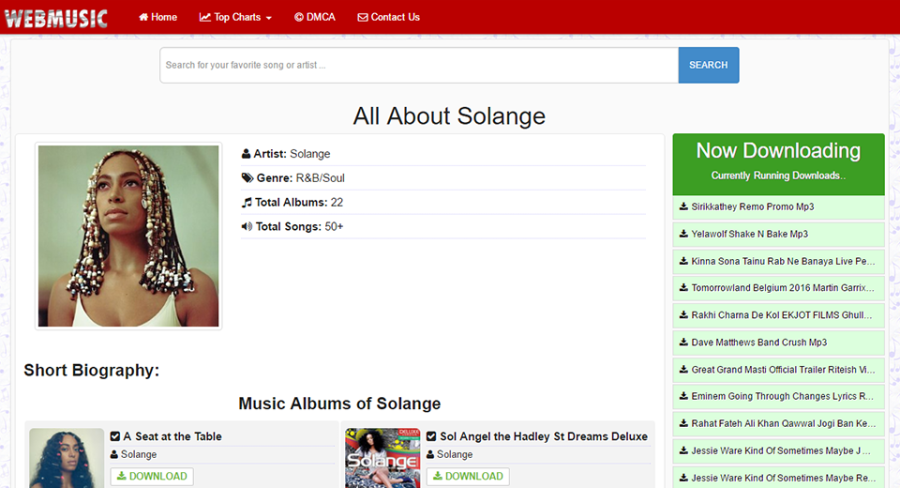Click the 'Music Albums of Solange' heading
The image size is (900, 488).
pos(340,404)
